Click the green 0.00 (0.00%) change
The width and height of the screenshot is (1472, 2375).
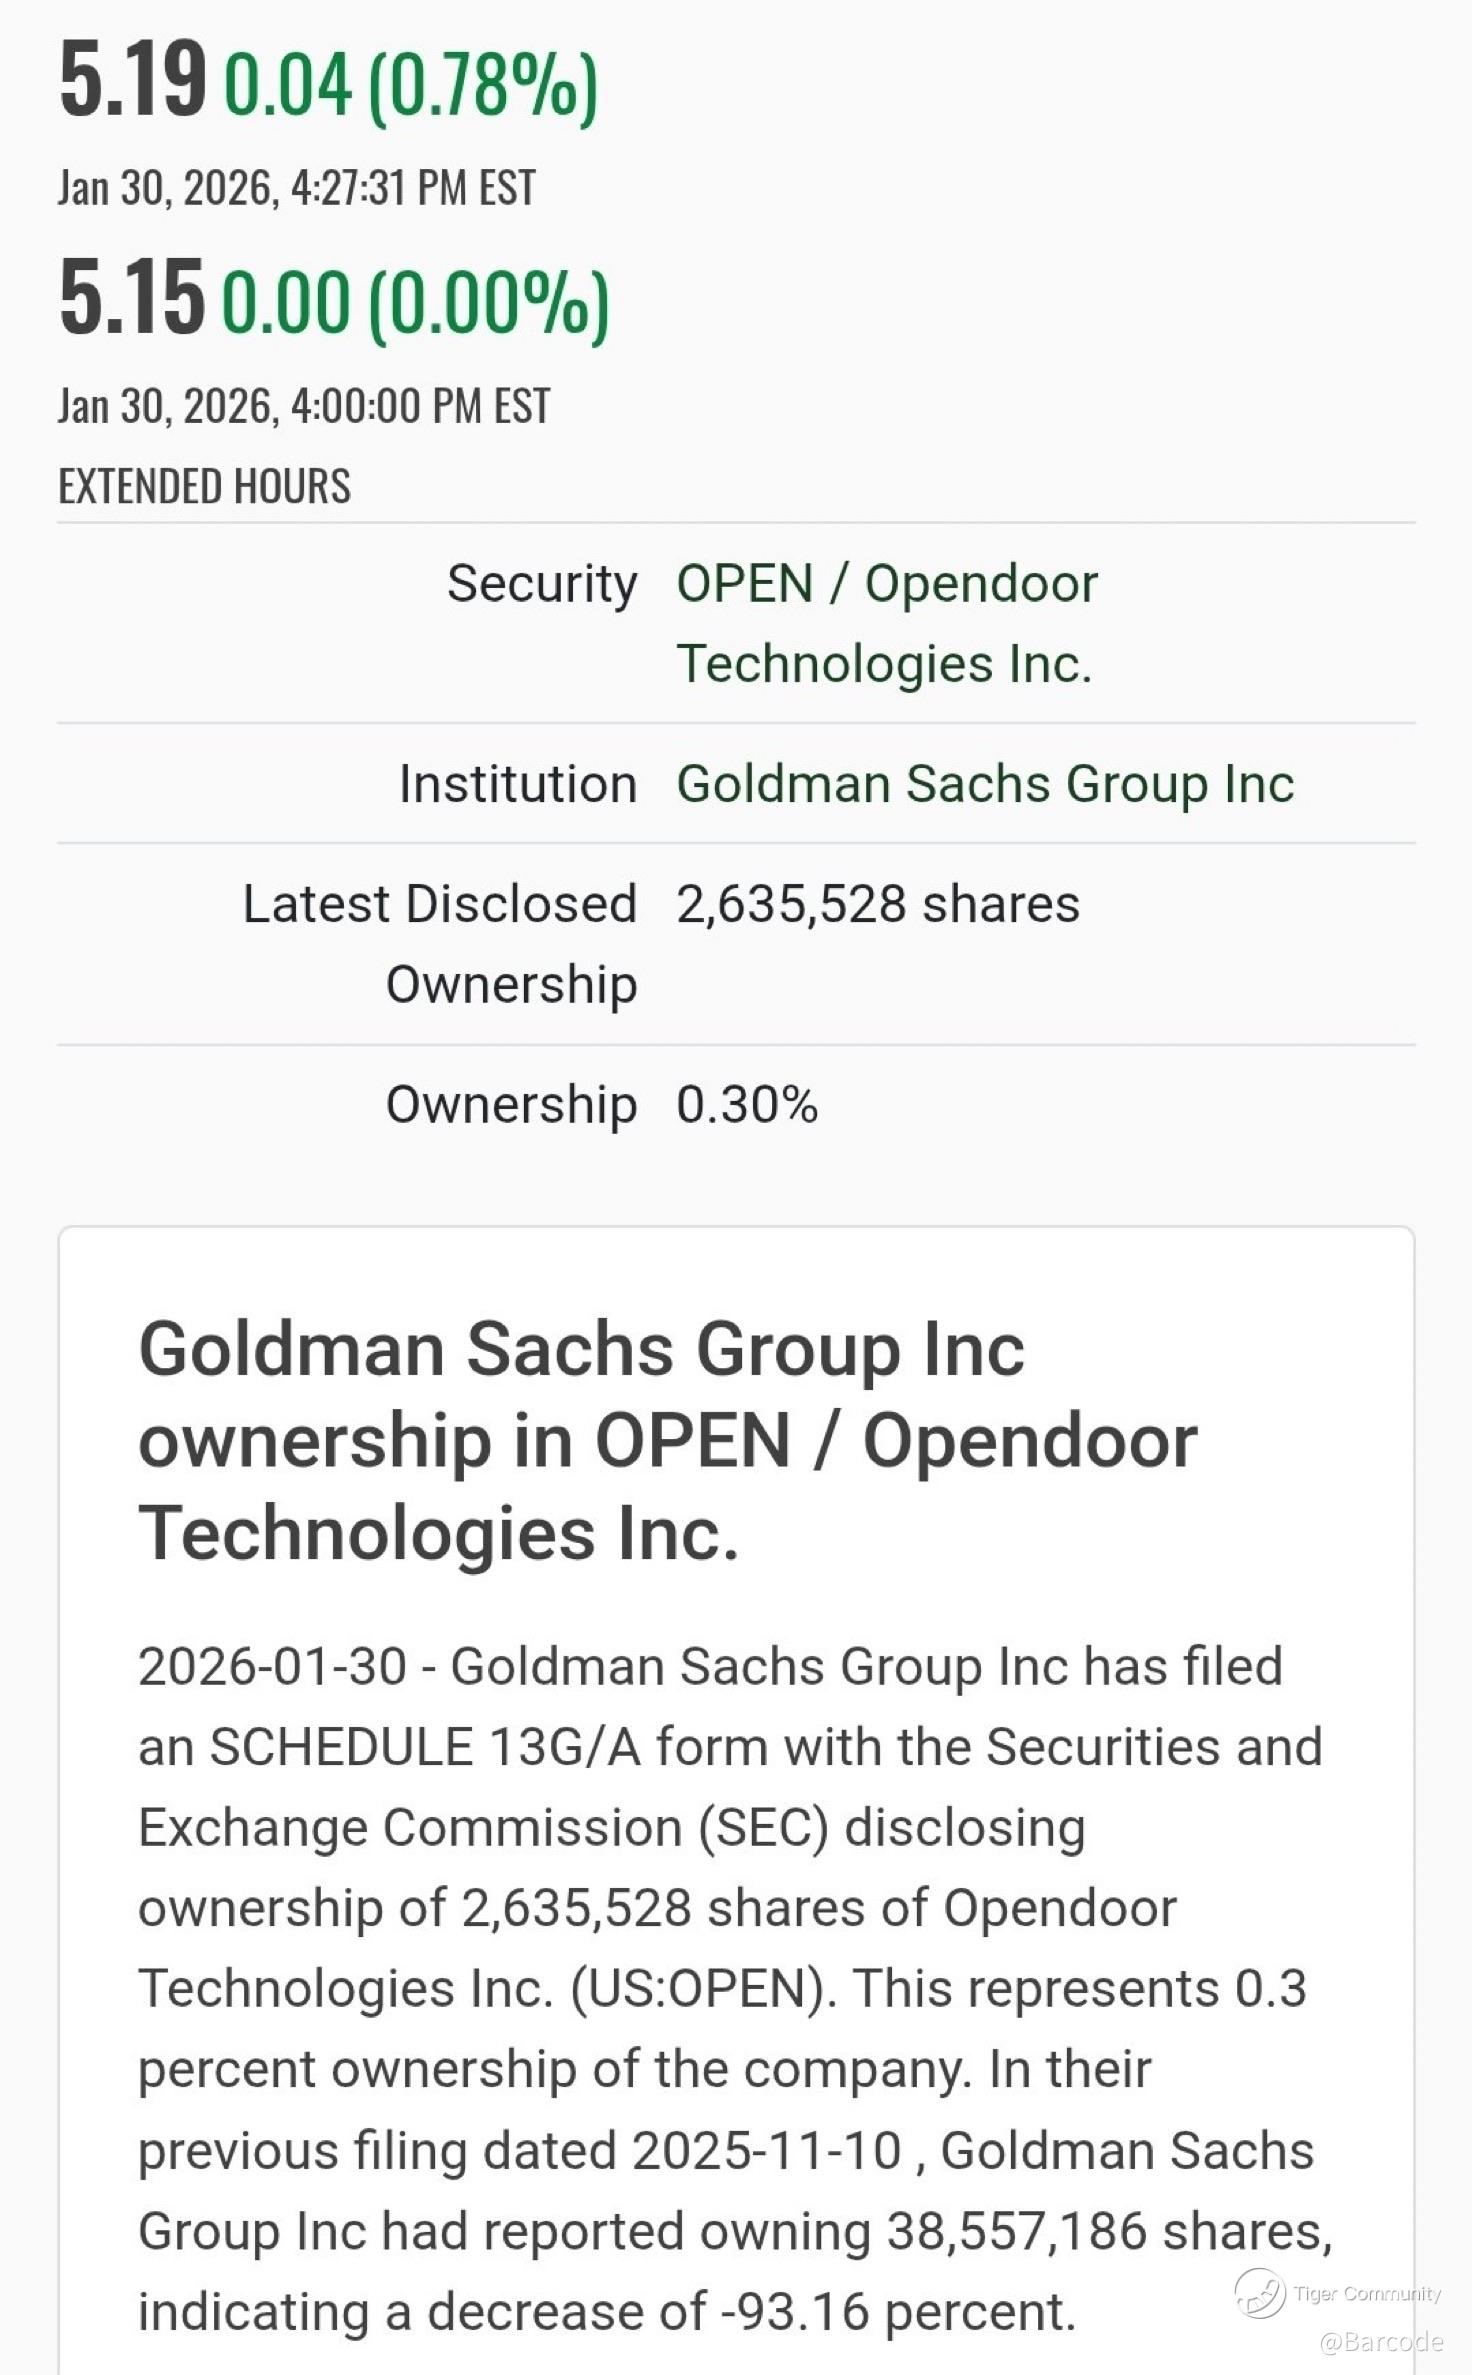coord(414,303)
